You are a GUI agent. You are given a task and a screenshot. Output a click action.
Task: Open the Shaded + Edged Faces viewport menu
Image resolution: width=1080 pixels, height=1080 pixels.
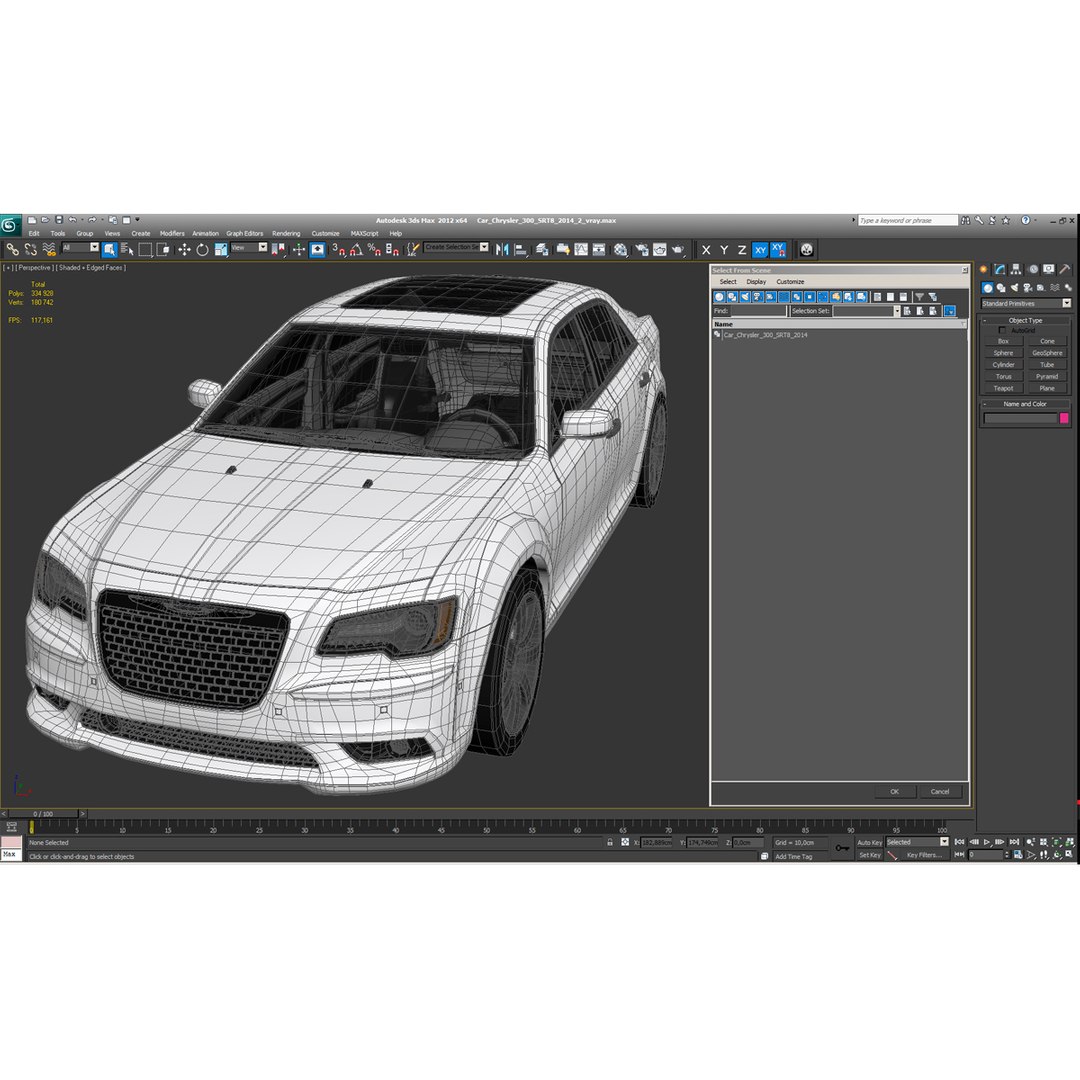(92, 268)
